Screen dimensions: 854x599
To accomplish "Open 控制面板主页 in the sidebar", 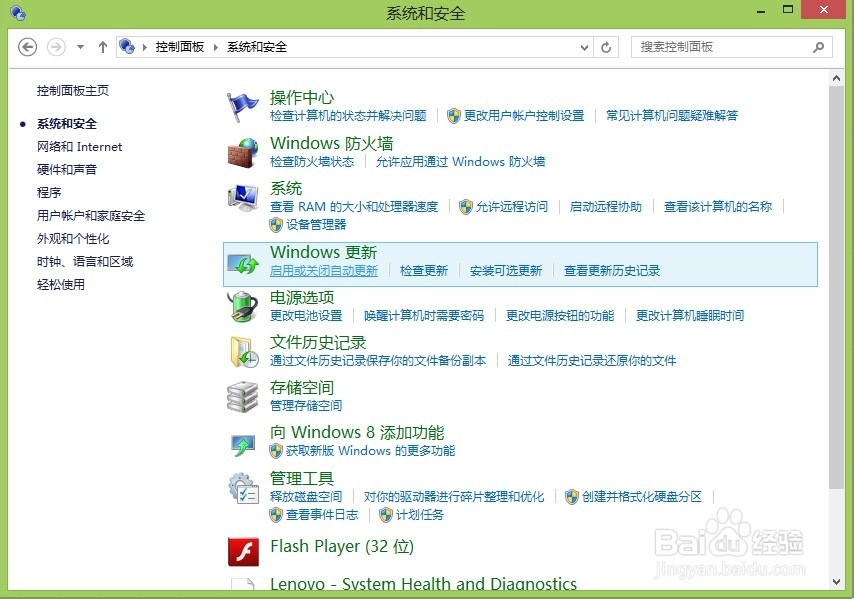I will (x=72, y=90).
